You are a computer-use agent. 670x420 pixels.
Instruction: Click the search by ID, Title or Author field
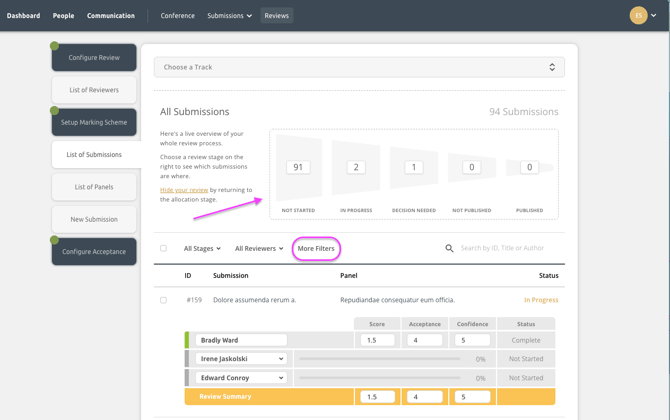pos(505,248)
